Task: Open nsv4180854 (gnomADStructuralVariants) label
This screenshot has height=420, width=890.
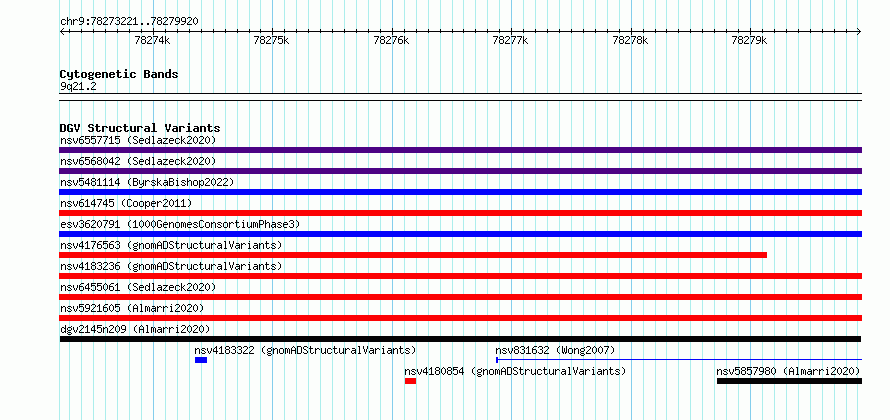Action: [515, 371]
